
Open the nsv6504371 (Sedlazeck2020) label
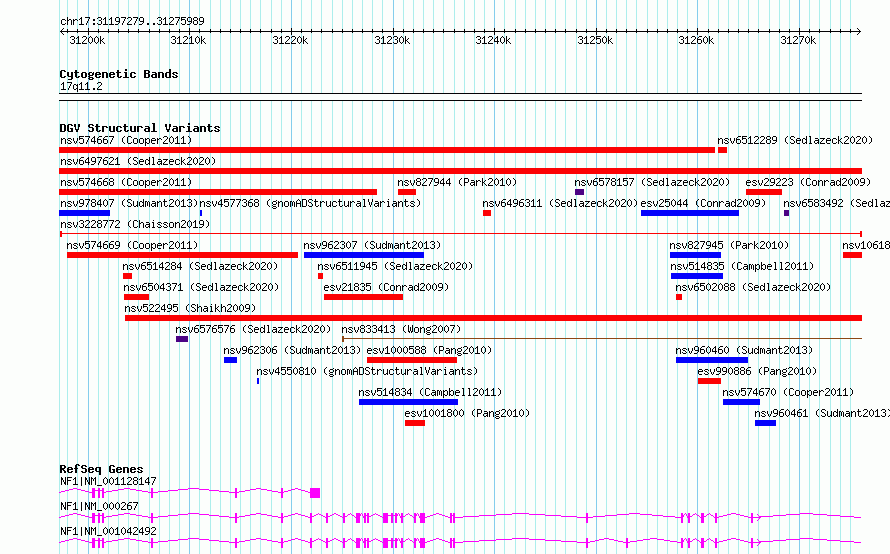[x=201, y=287]
